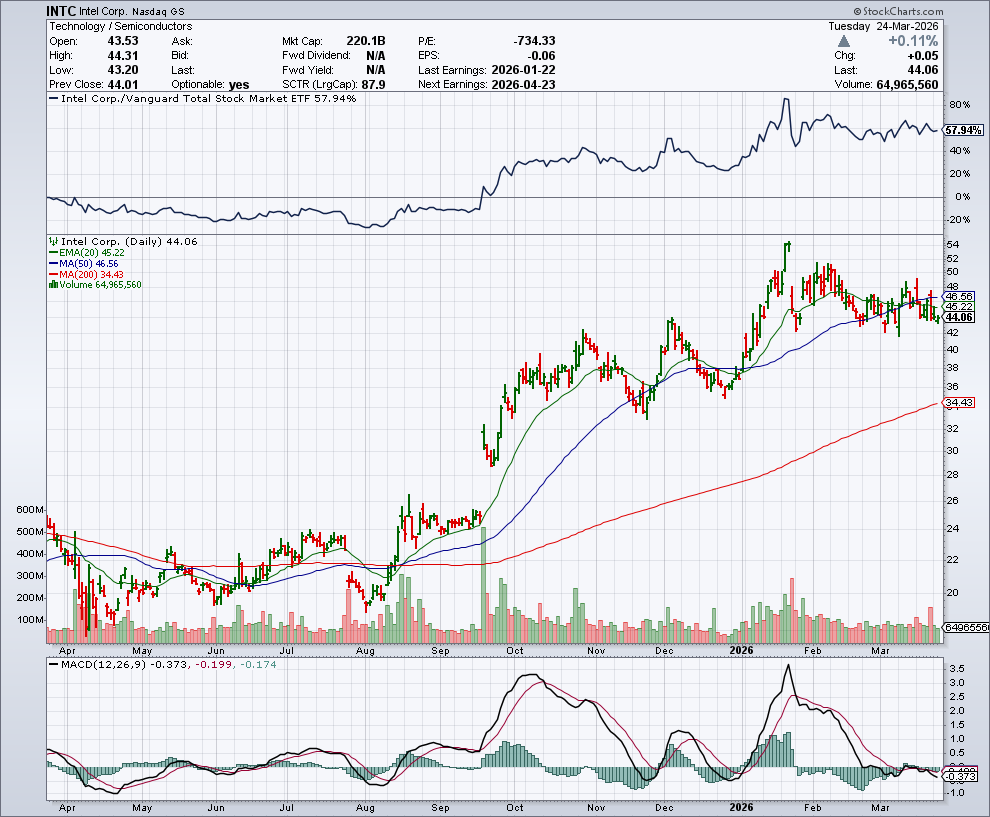Click the EPS value -0.06
The height and width of the screenshot is (817, 990).
pos(541,56)
